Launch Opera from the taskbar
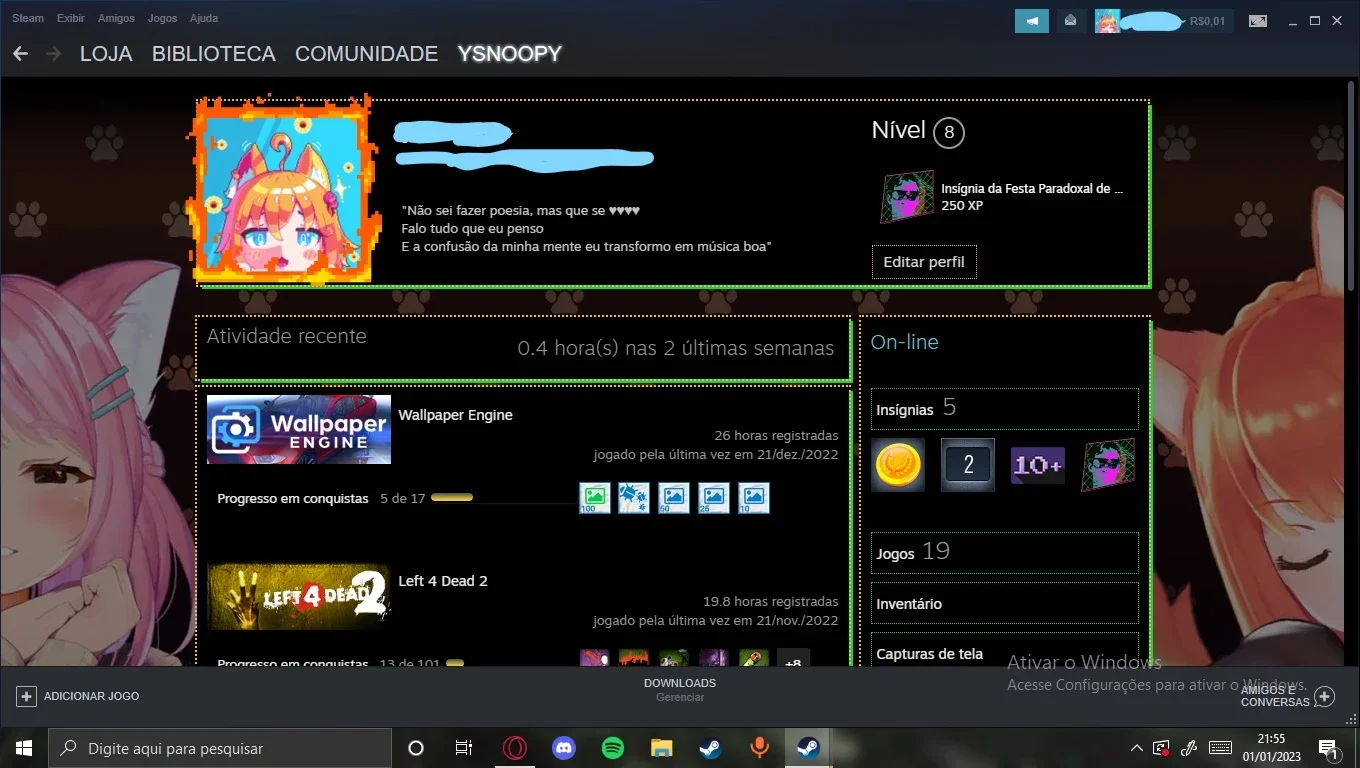 [515, 748]
